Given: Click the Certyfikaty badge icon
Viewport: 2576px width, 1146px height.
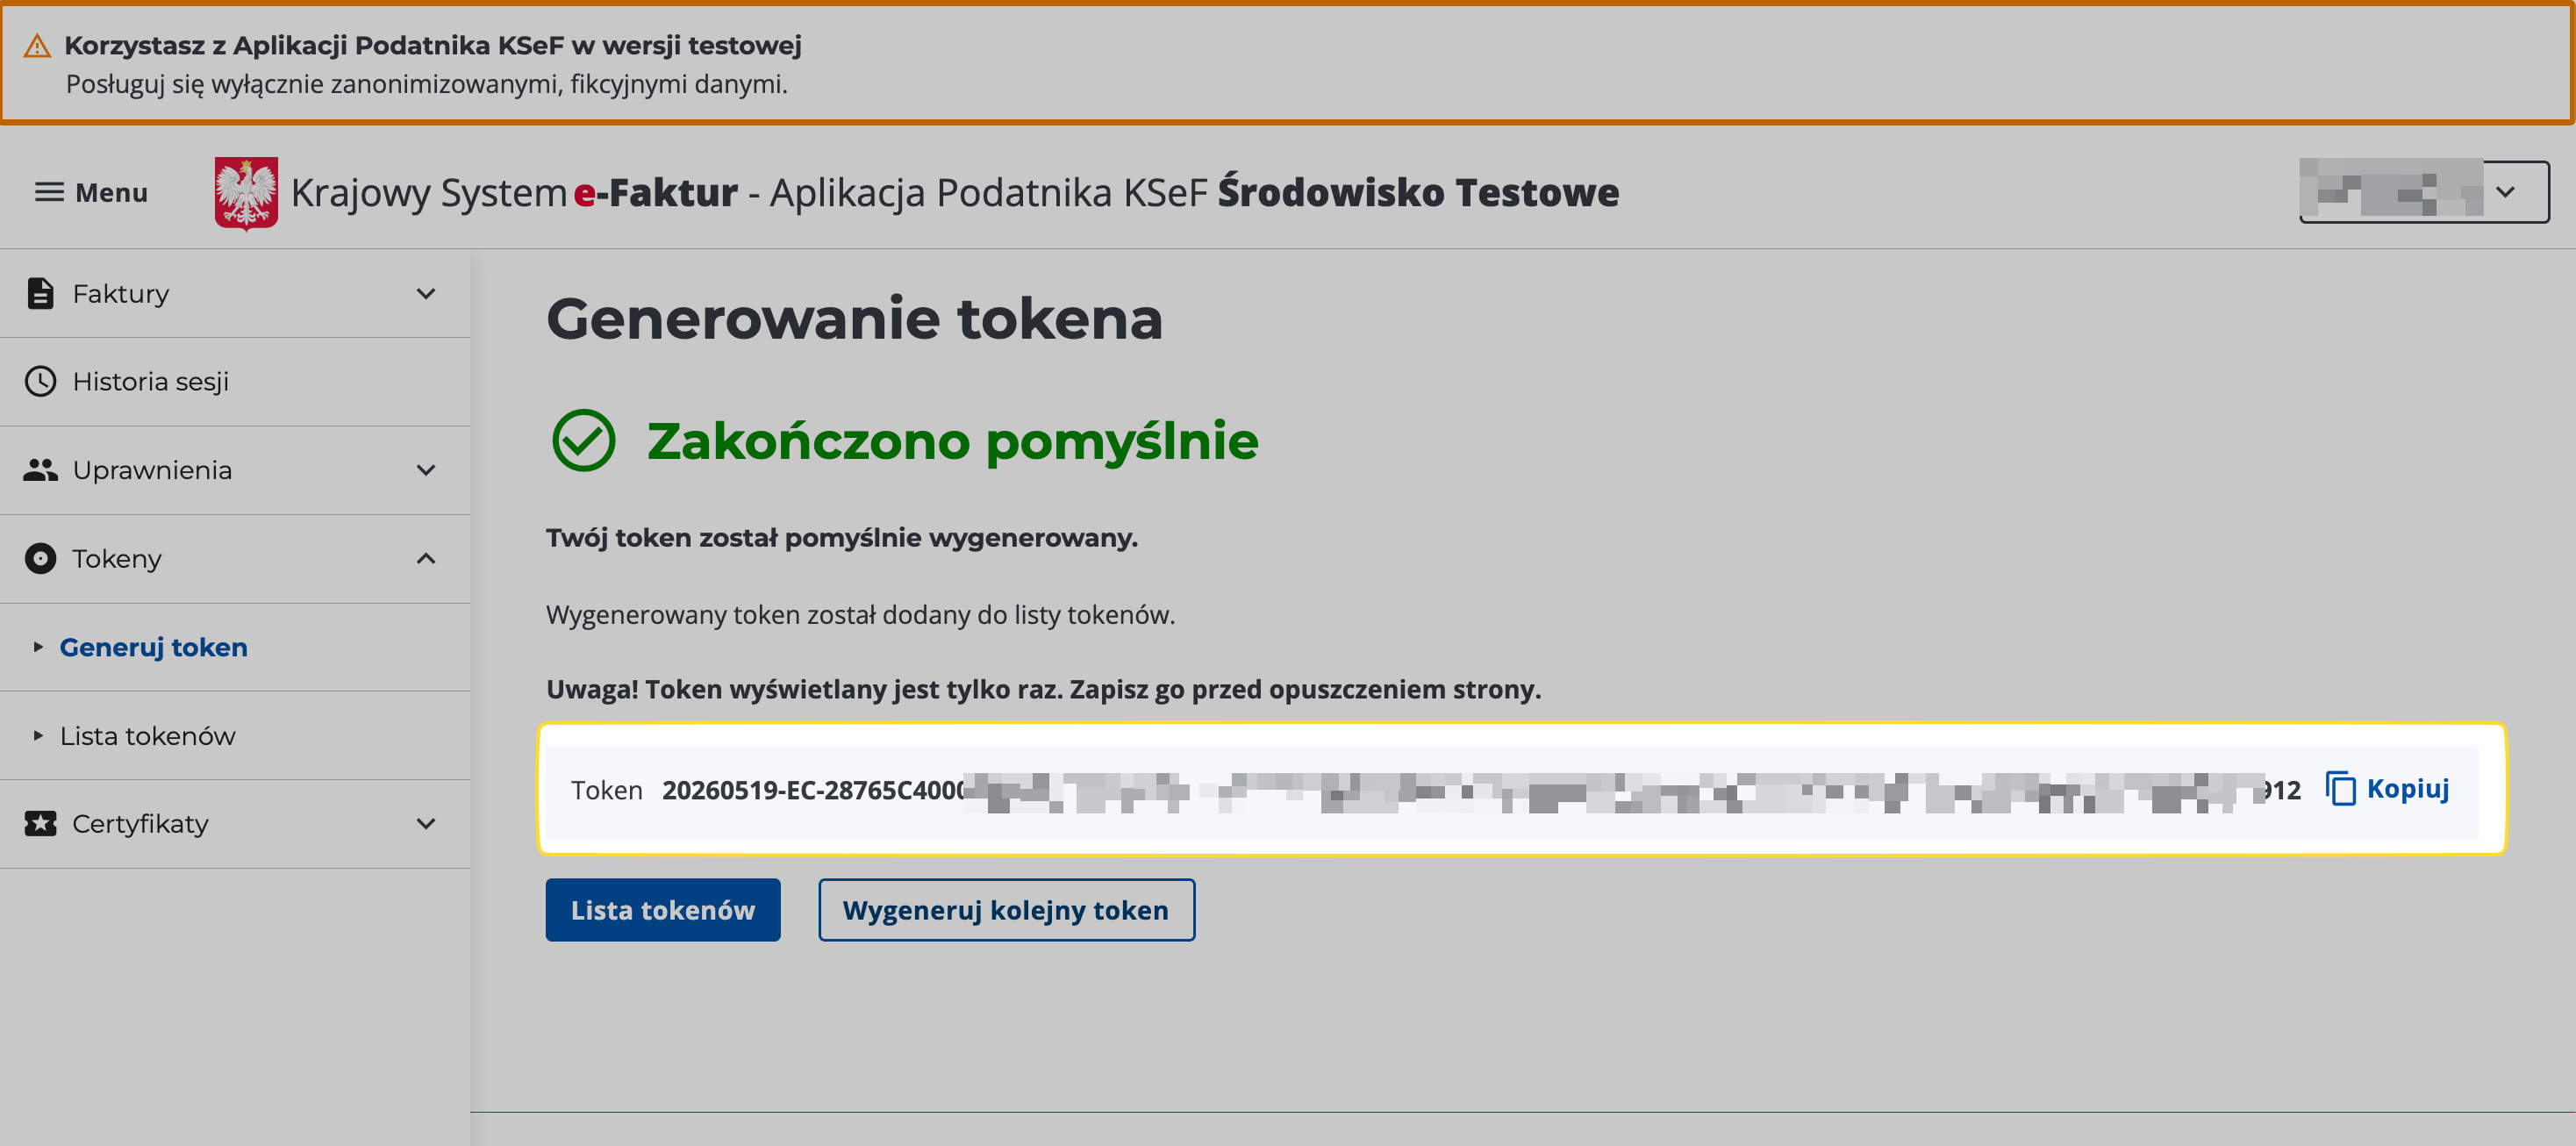Looking at the screenshot, I should click(x=40, y=823).
